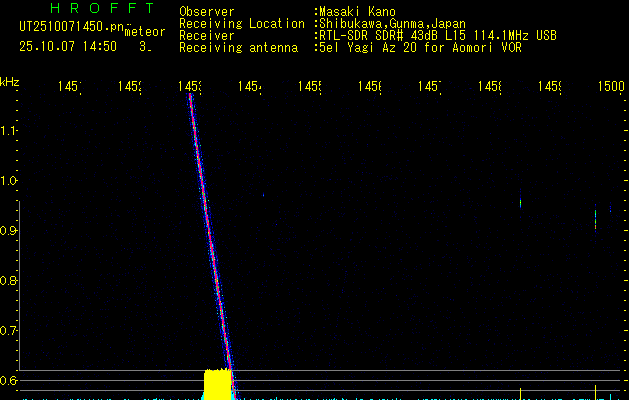Click the Receiving Location field label
The height and width of the screenshot is (400, 629).
[242, 24]
